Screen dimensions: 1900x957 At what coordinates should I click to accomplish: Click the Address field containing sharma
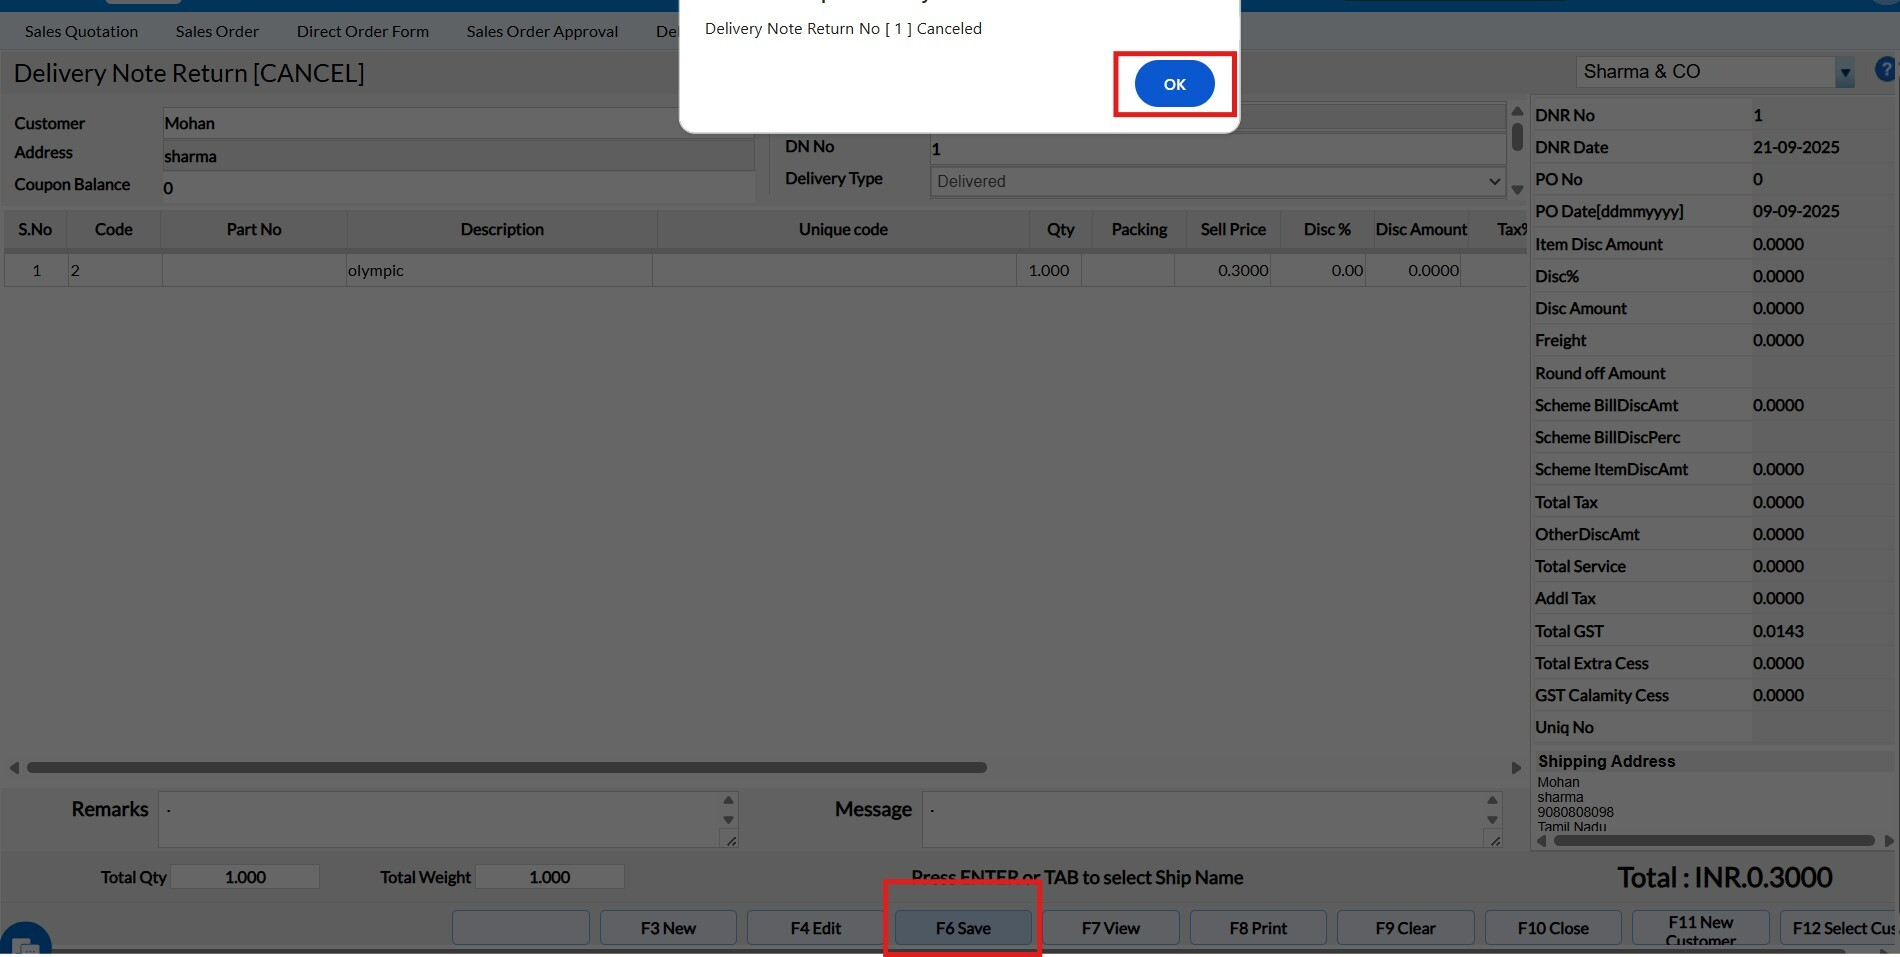tap(459, 156)
